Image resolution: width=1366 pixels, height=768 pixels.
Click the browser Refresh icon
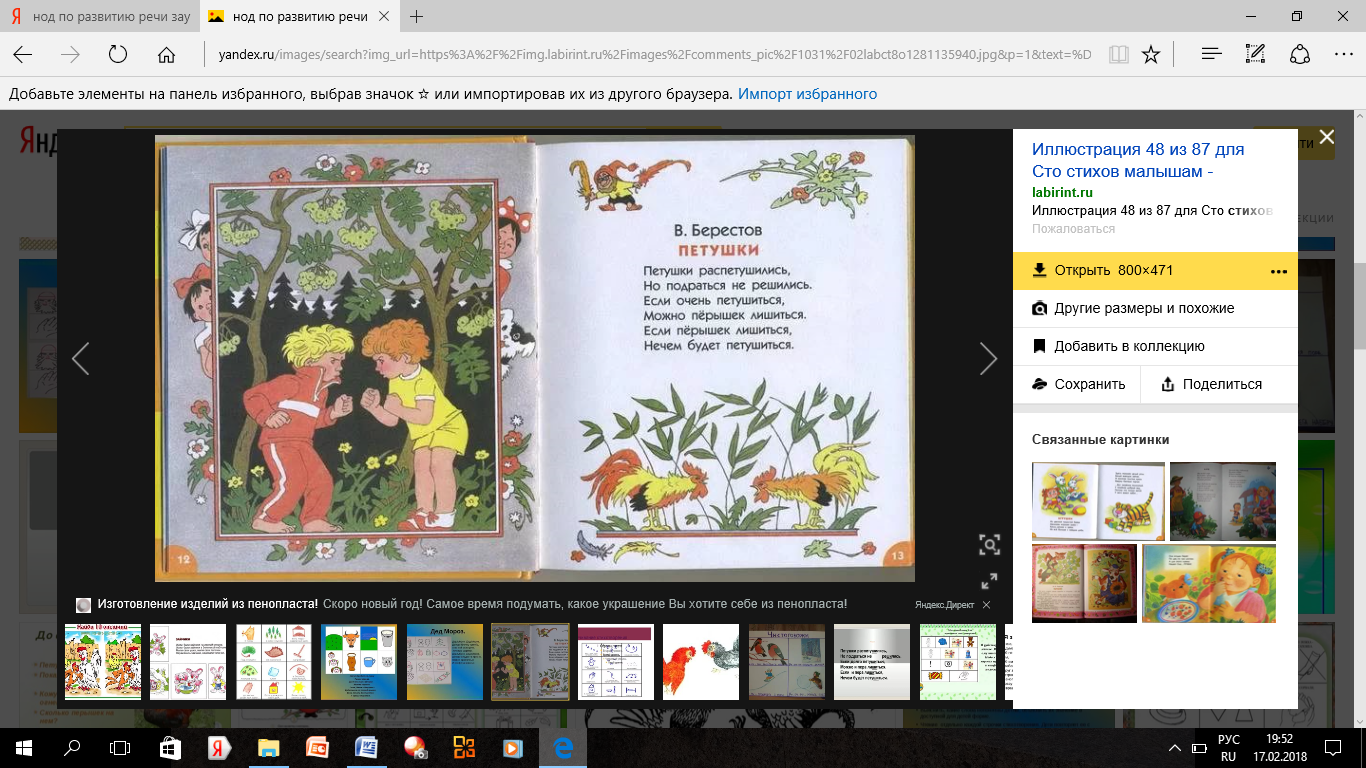(x=118, y=54)
